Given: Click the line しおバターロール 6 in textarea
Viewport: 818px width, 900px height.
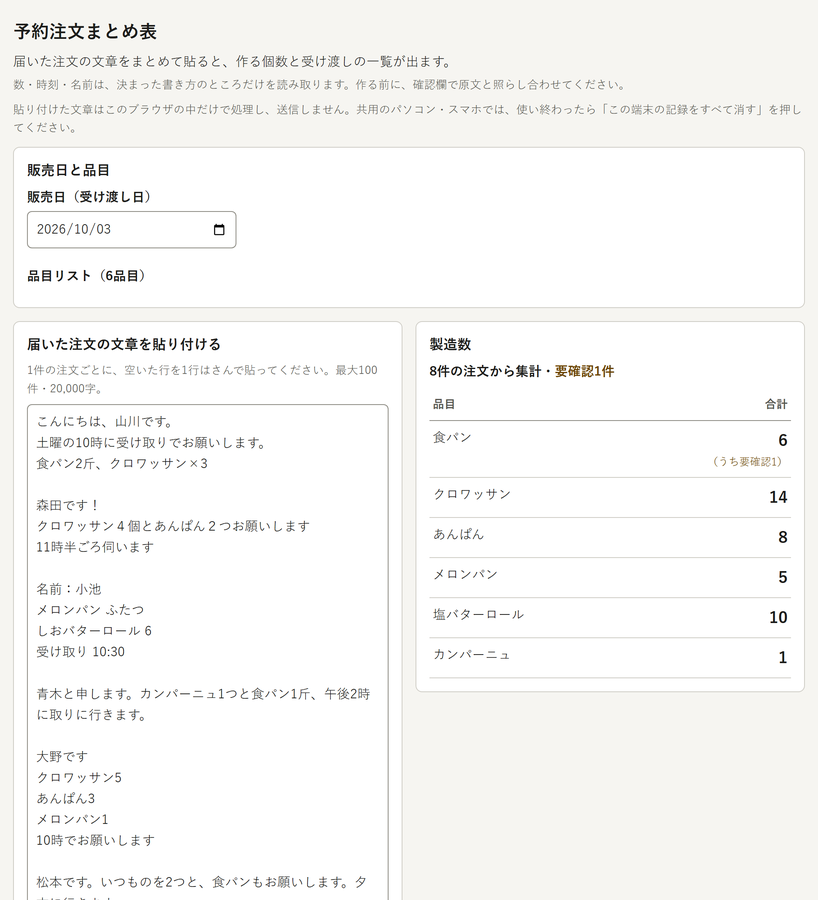Looking at the screenshot, I should [94, 631].
